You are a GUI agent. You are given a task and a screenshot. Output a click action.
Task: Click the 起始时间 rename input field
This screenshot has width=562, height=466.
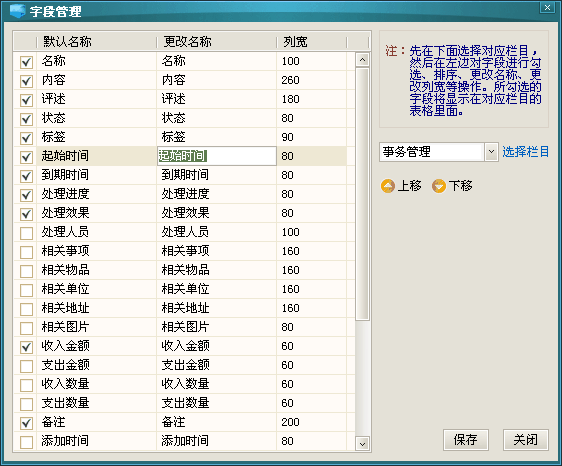(x=217, y=156)
